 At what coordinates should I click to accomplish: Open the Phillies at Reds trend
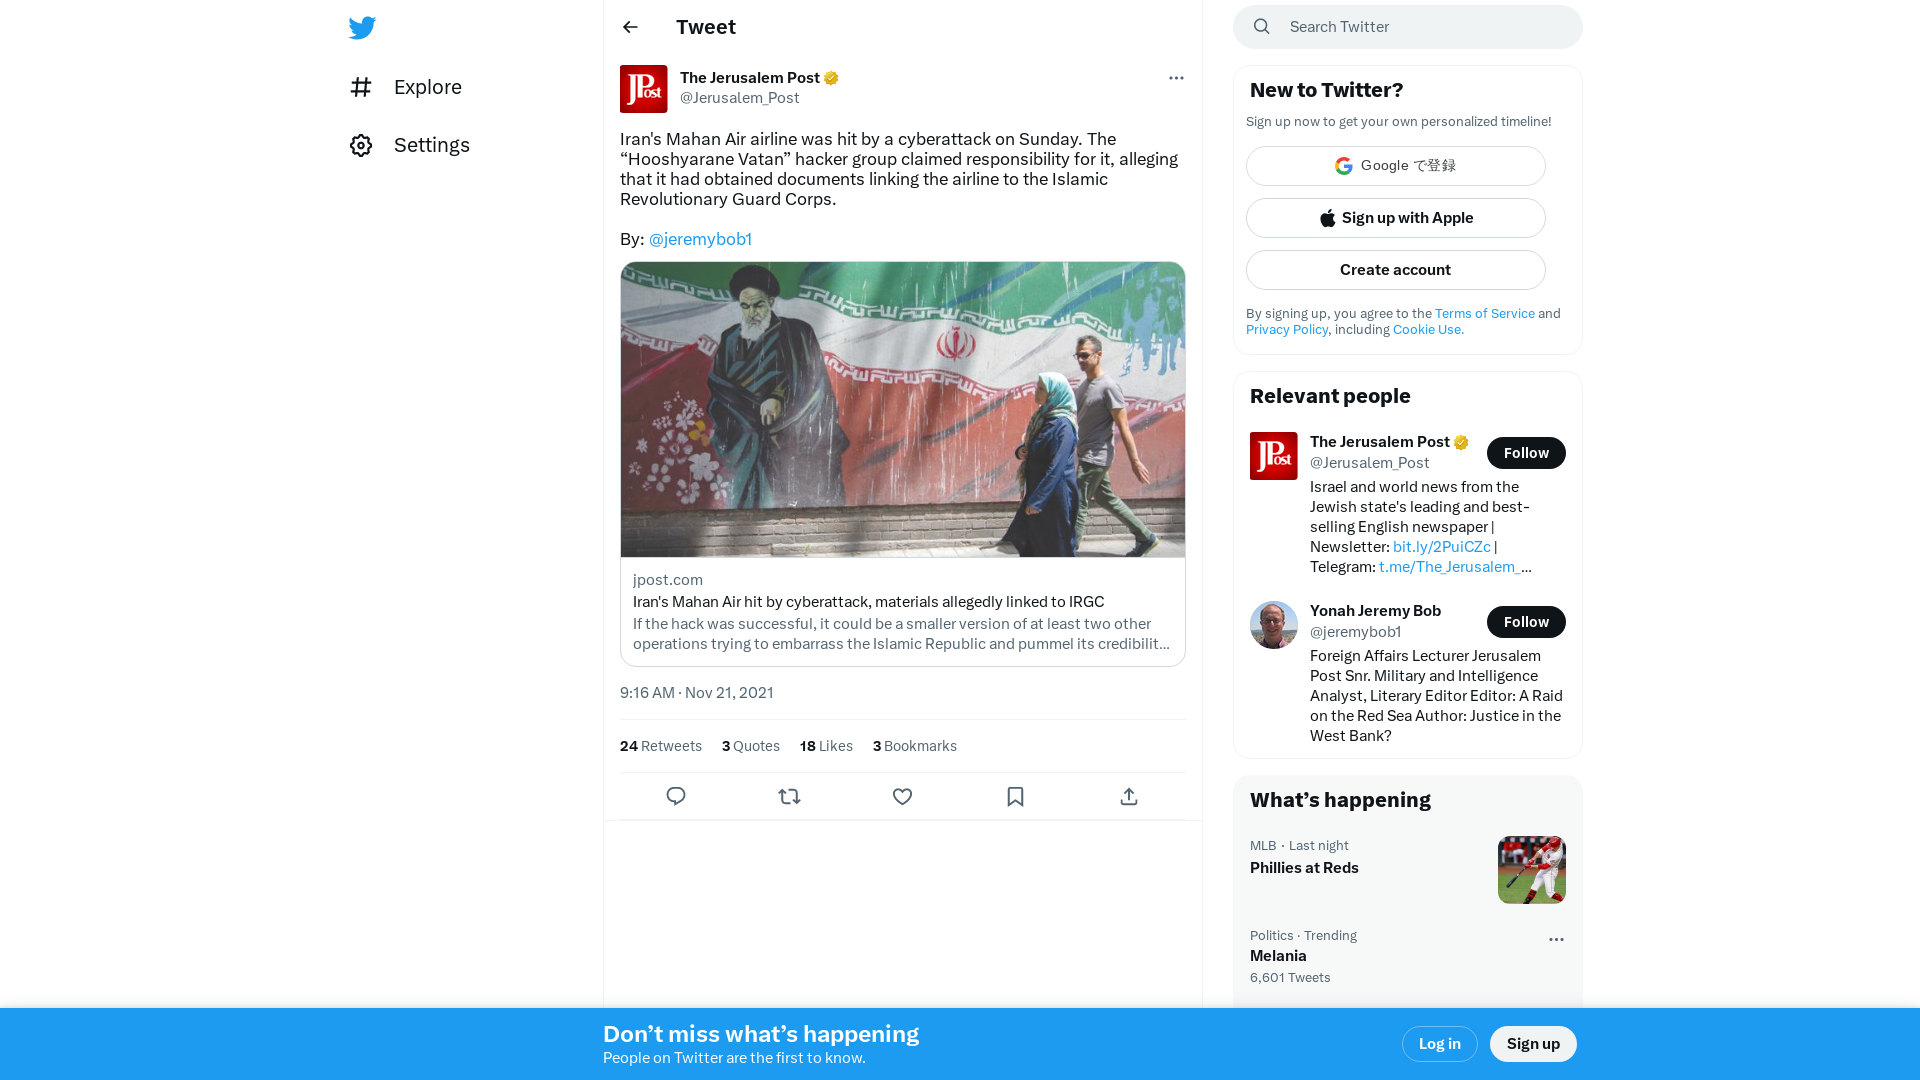pyautogui.click(x=1304, y=868)
